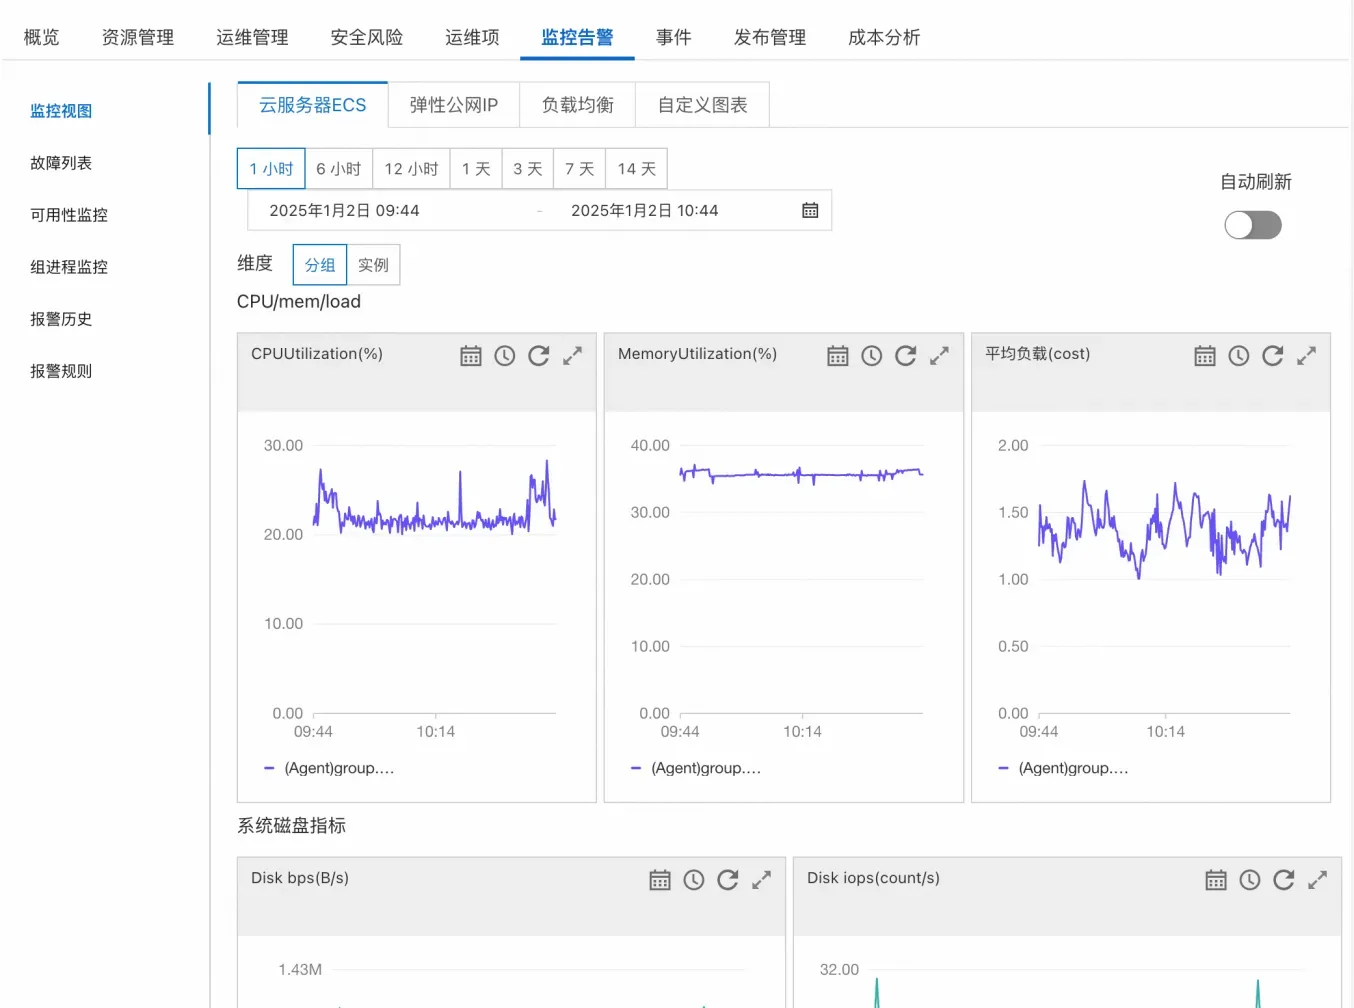The image size is (1354, 1008).
Task: Toggle 平均负载 legend (Agent)group series
Action: coord(1063,768)
